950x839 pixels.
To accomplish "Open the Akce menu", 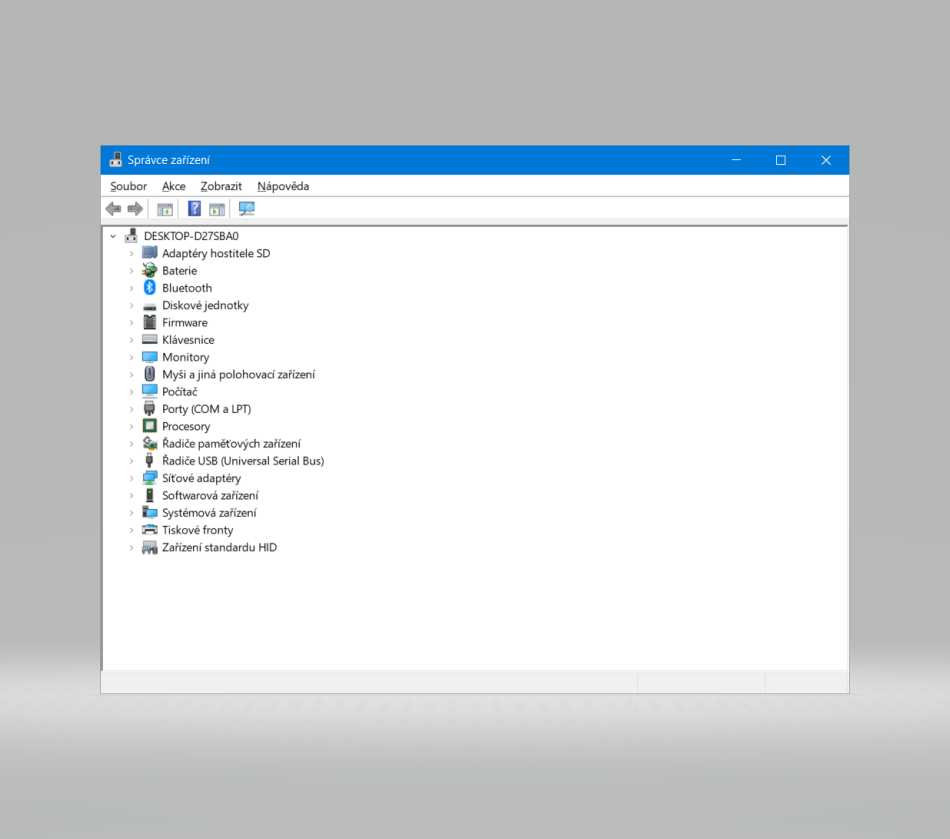I will [x=174, y=186].
